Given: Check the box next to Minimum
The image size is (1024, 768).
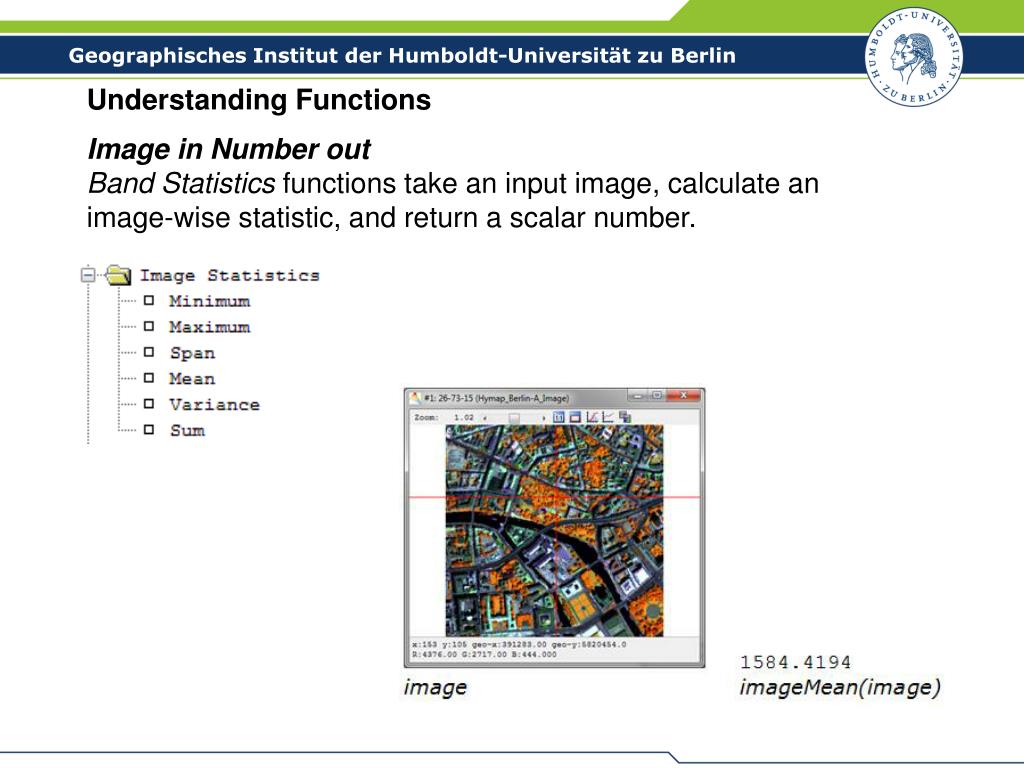Looking at the screenshot, I should click(148, 301).
